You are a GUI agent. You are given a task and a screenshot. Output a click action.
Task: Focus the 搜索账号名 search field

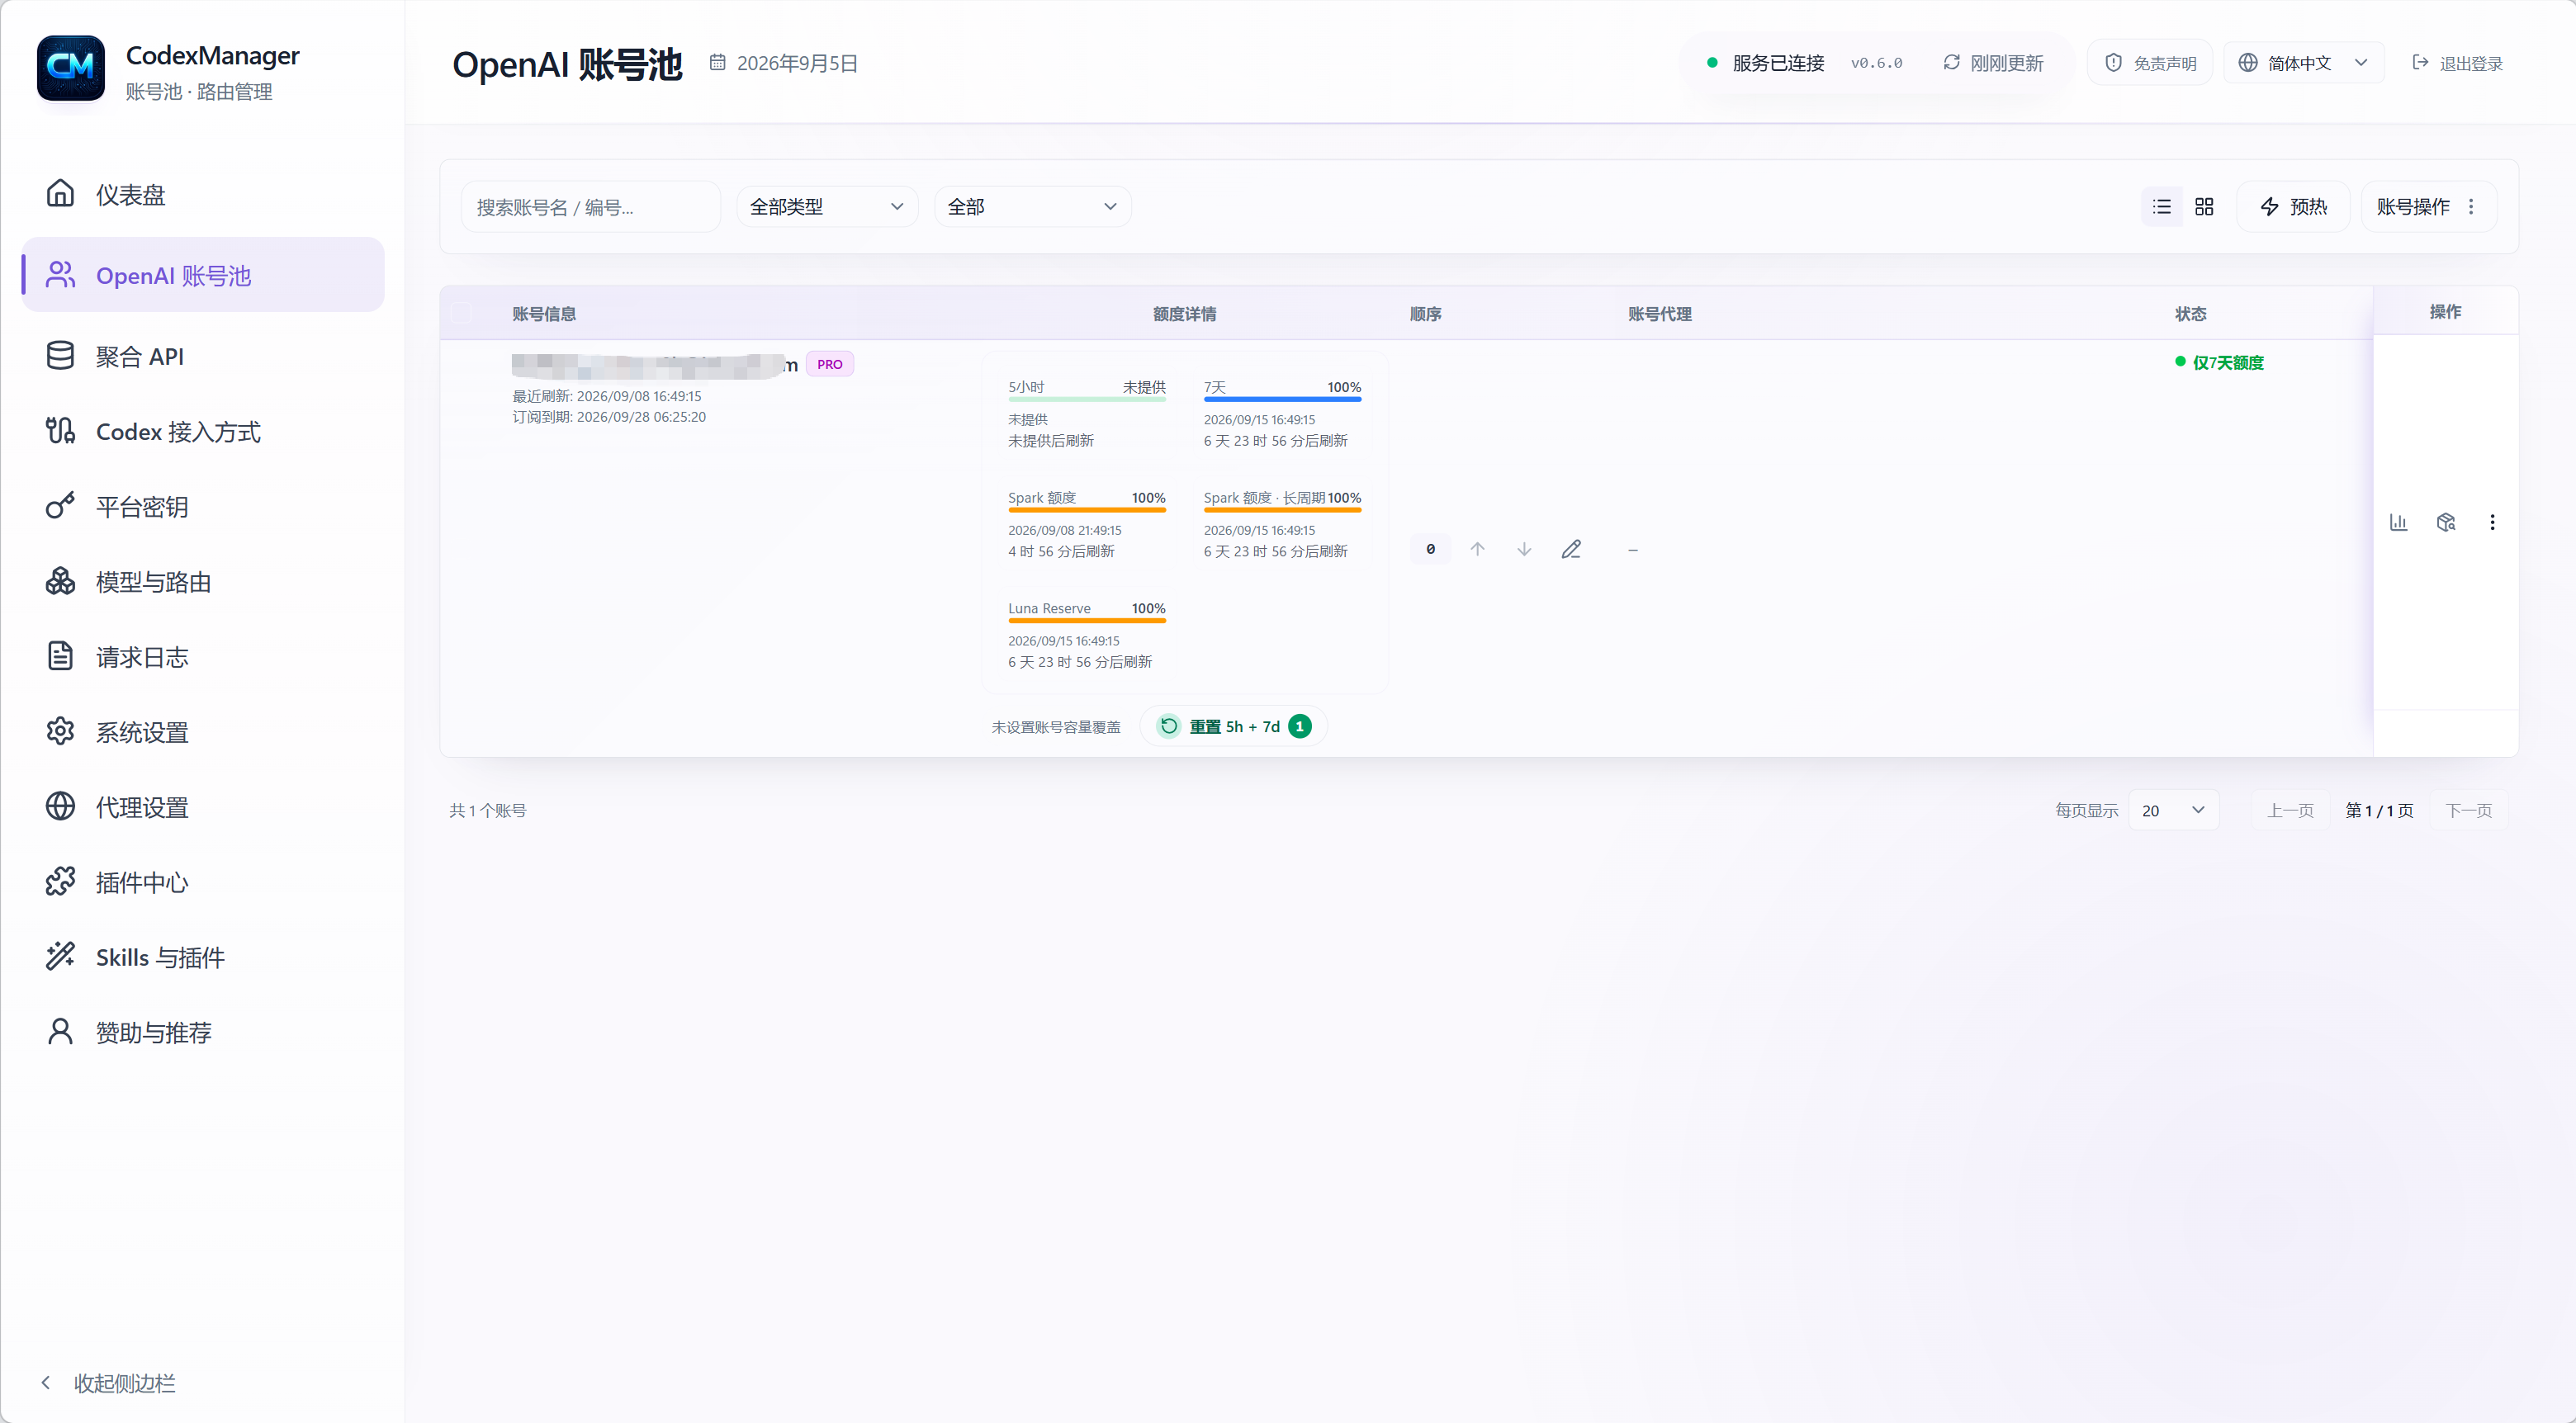(590, 206)
